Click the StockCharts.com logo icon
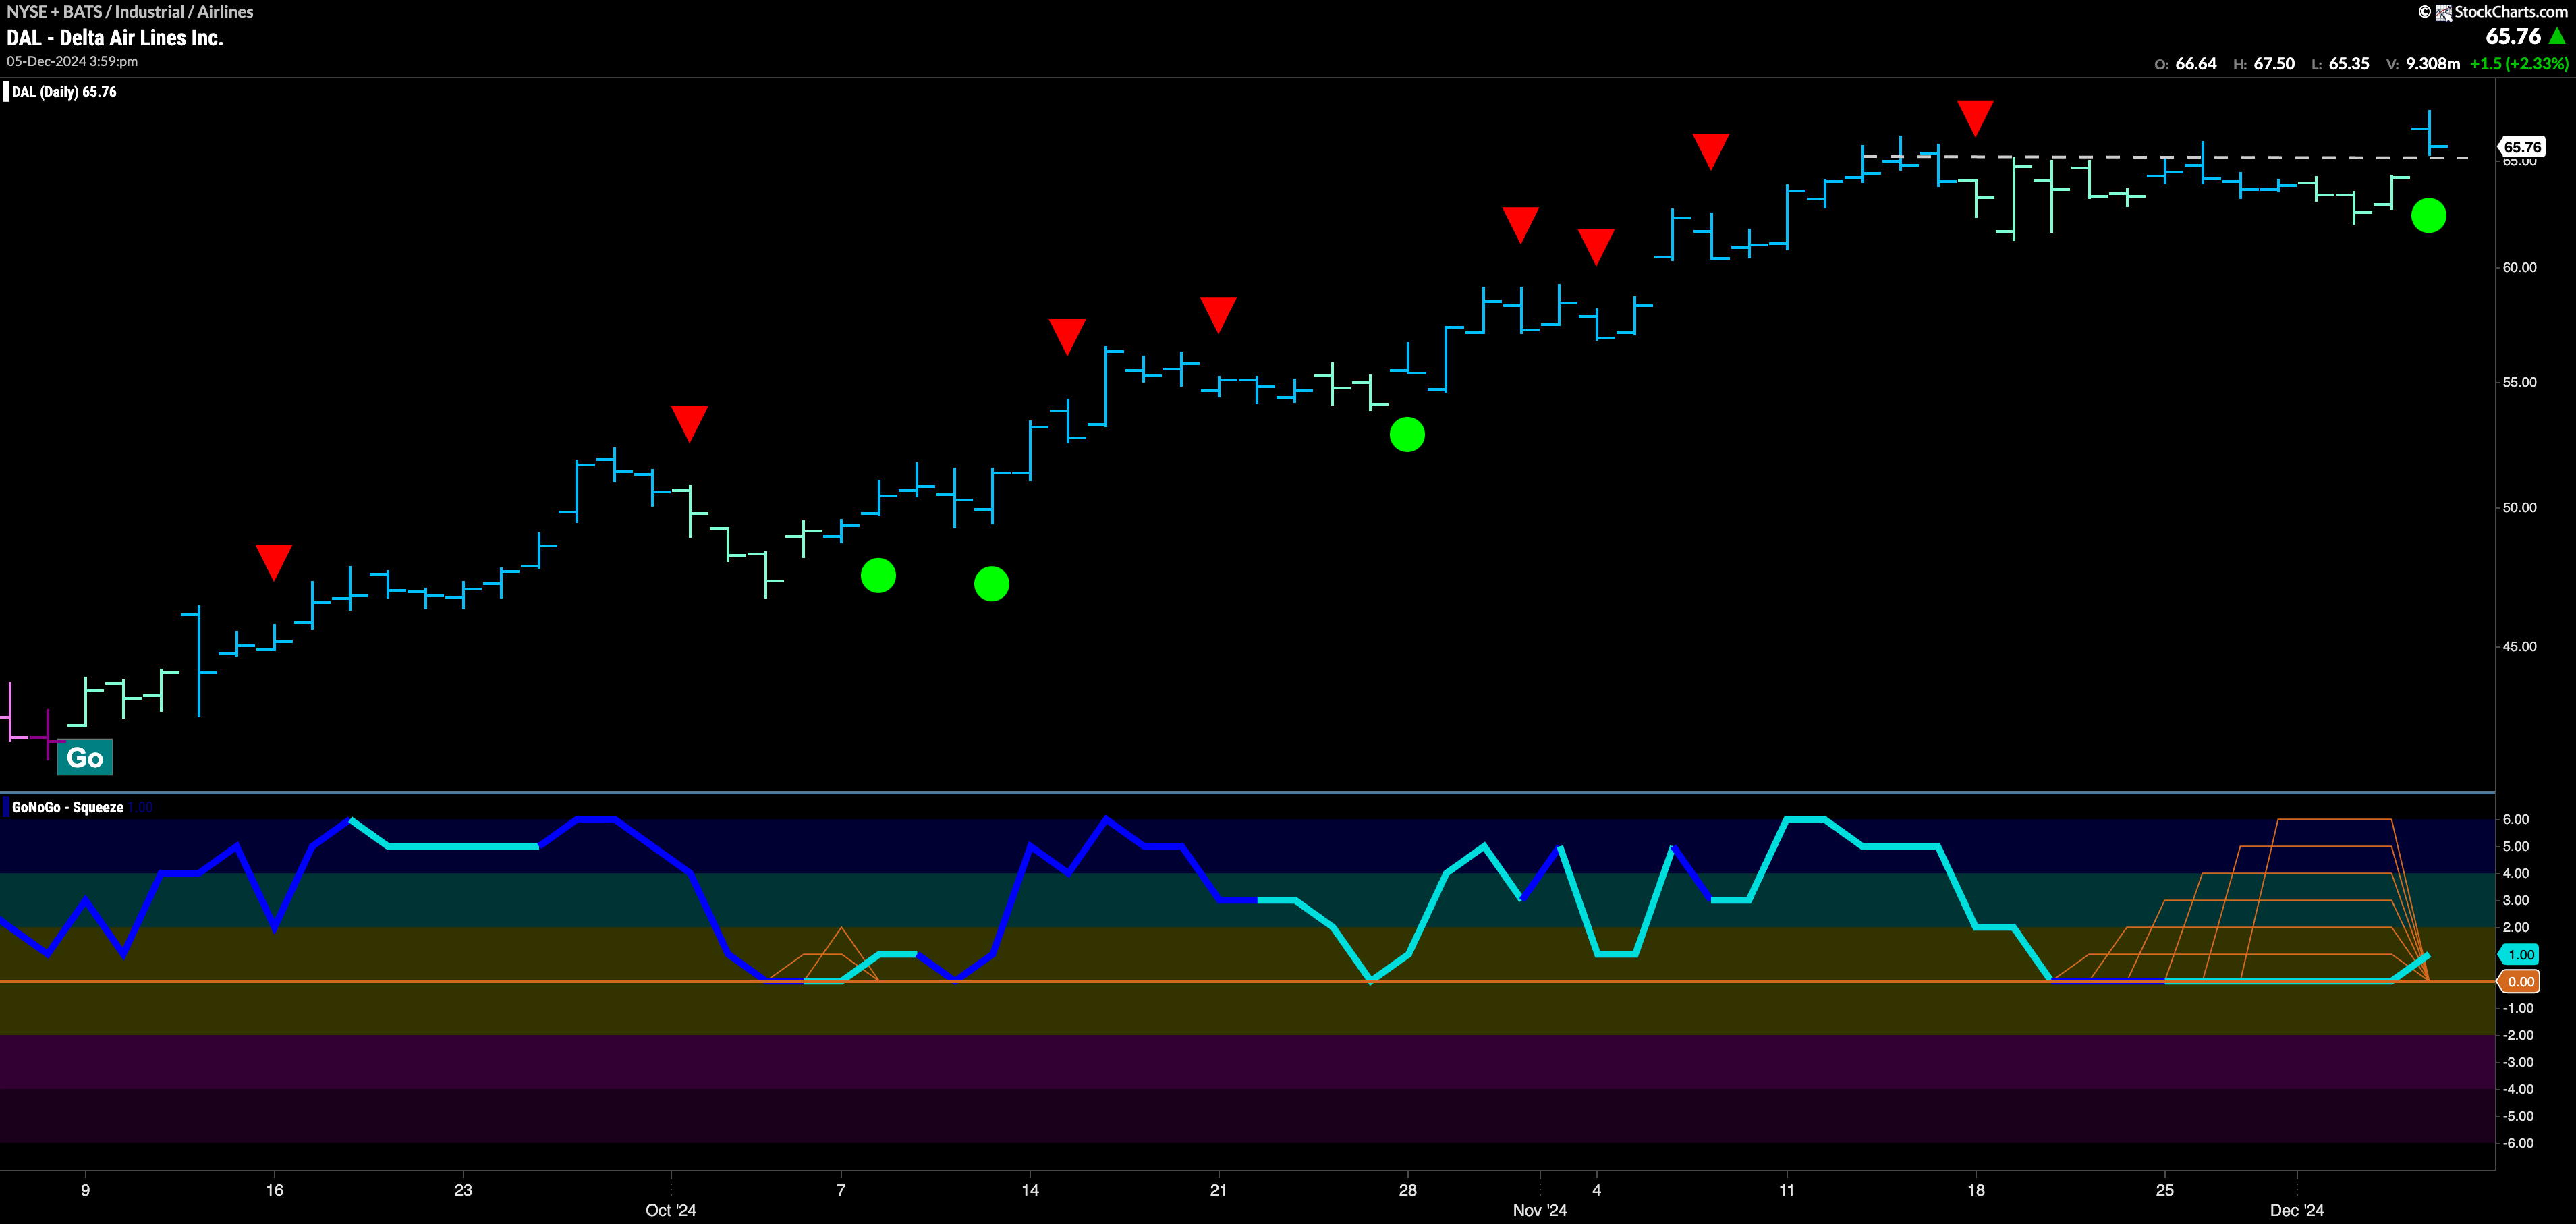 (2443, 12)
